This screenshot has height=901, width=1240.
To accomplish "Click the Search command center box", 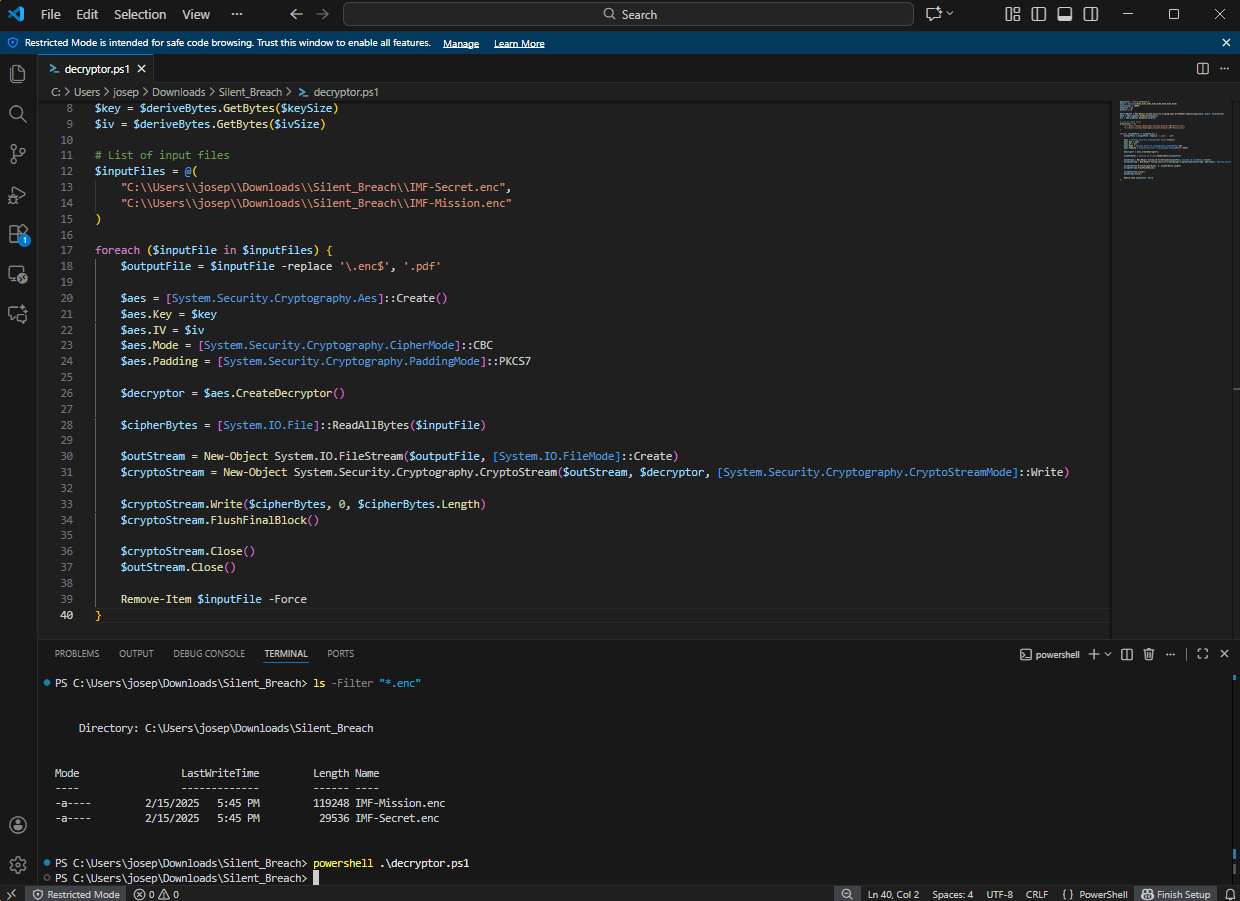I will (x=628, y=14).
